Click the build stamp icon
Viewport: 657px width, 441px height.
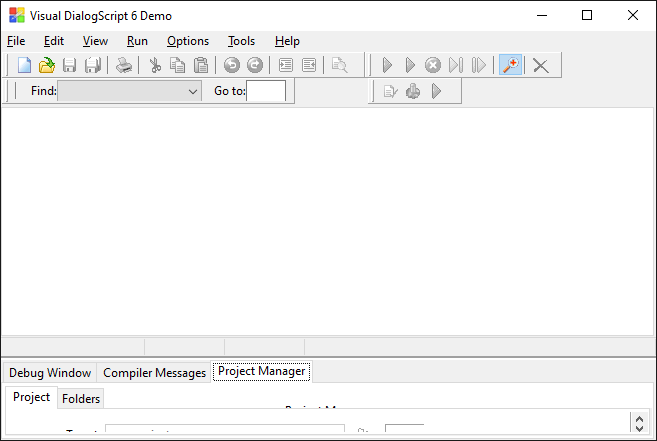(413, 91)
